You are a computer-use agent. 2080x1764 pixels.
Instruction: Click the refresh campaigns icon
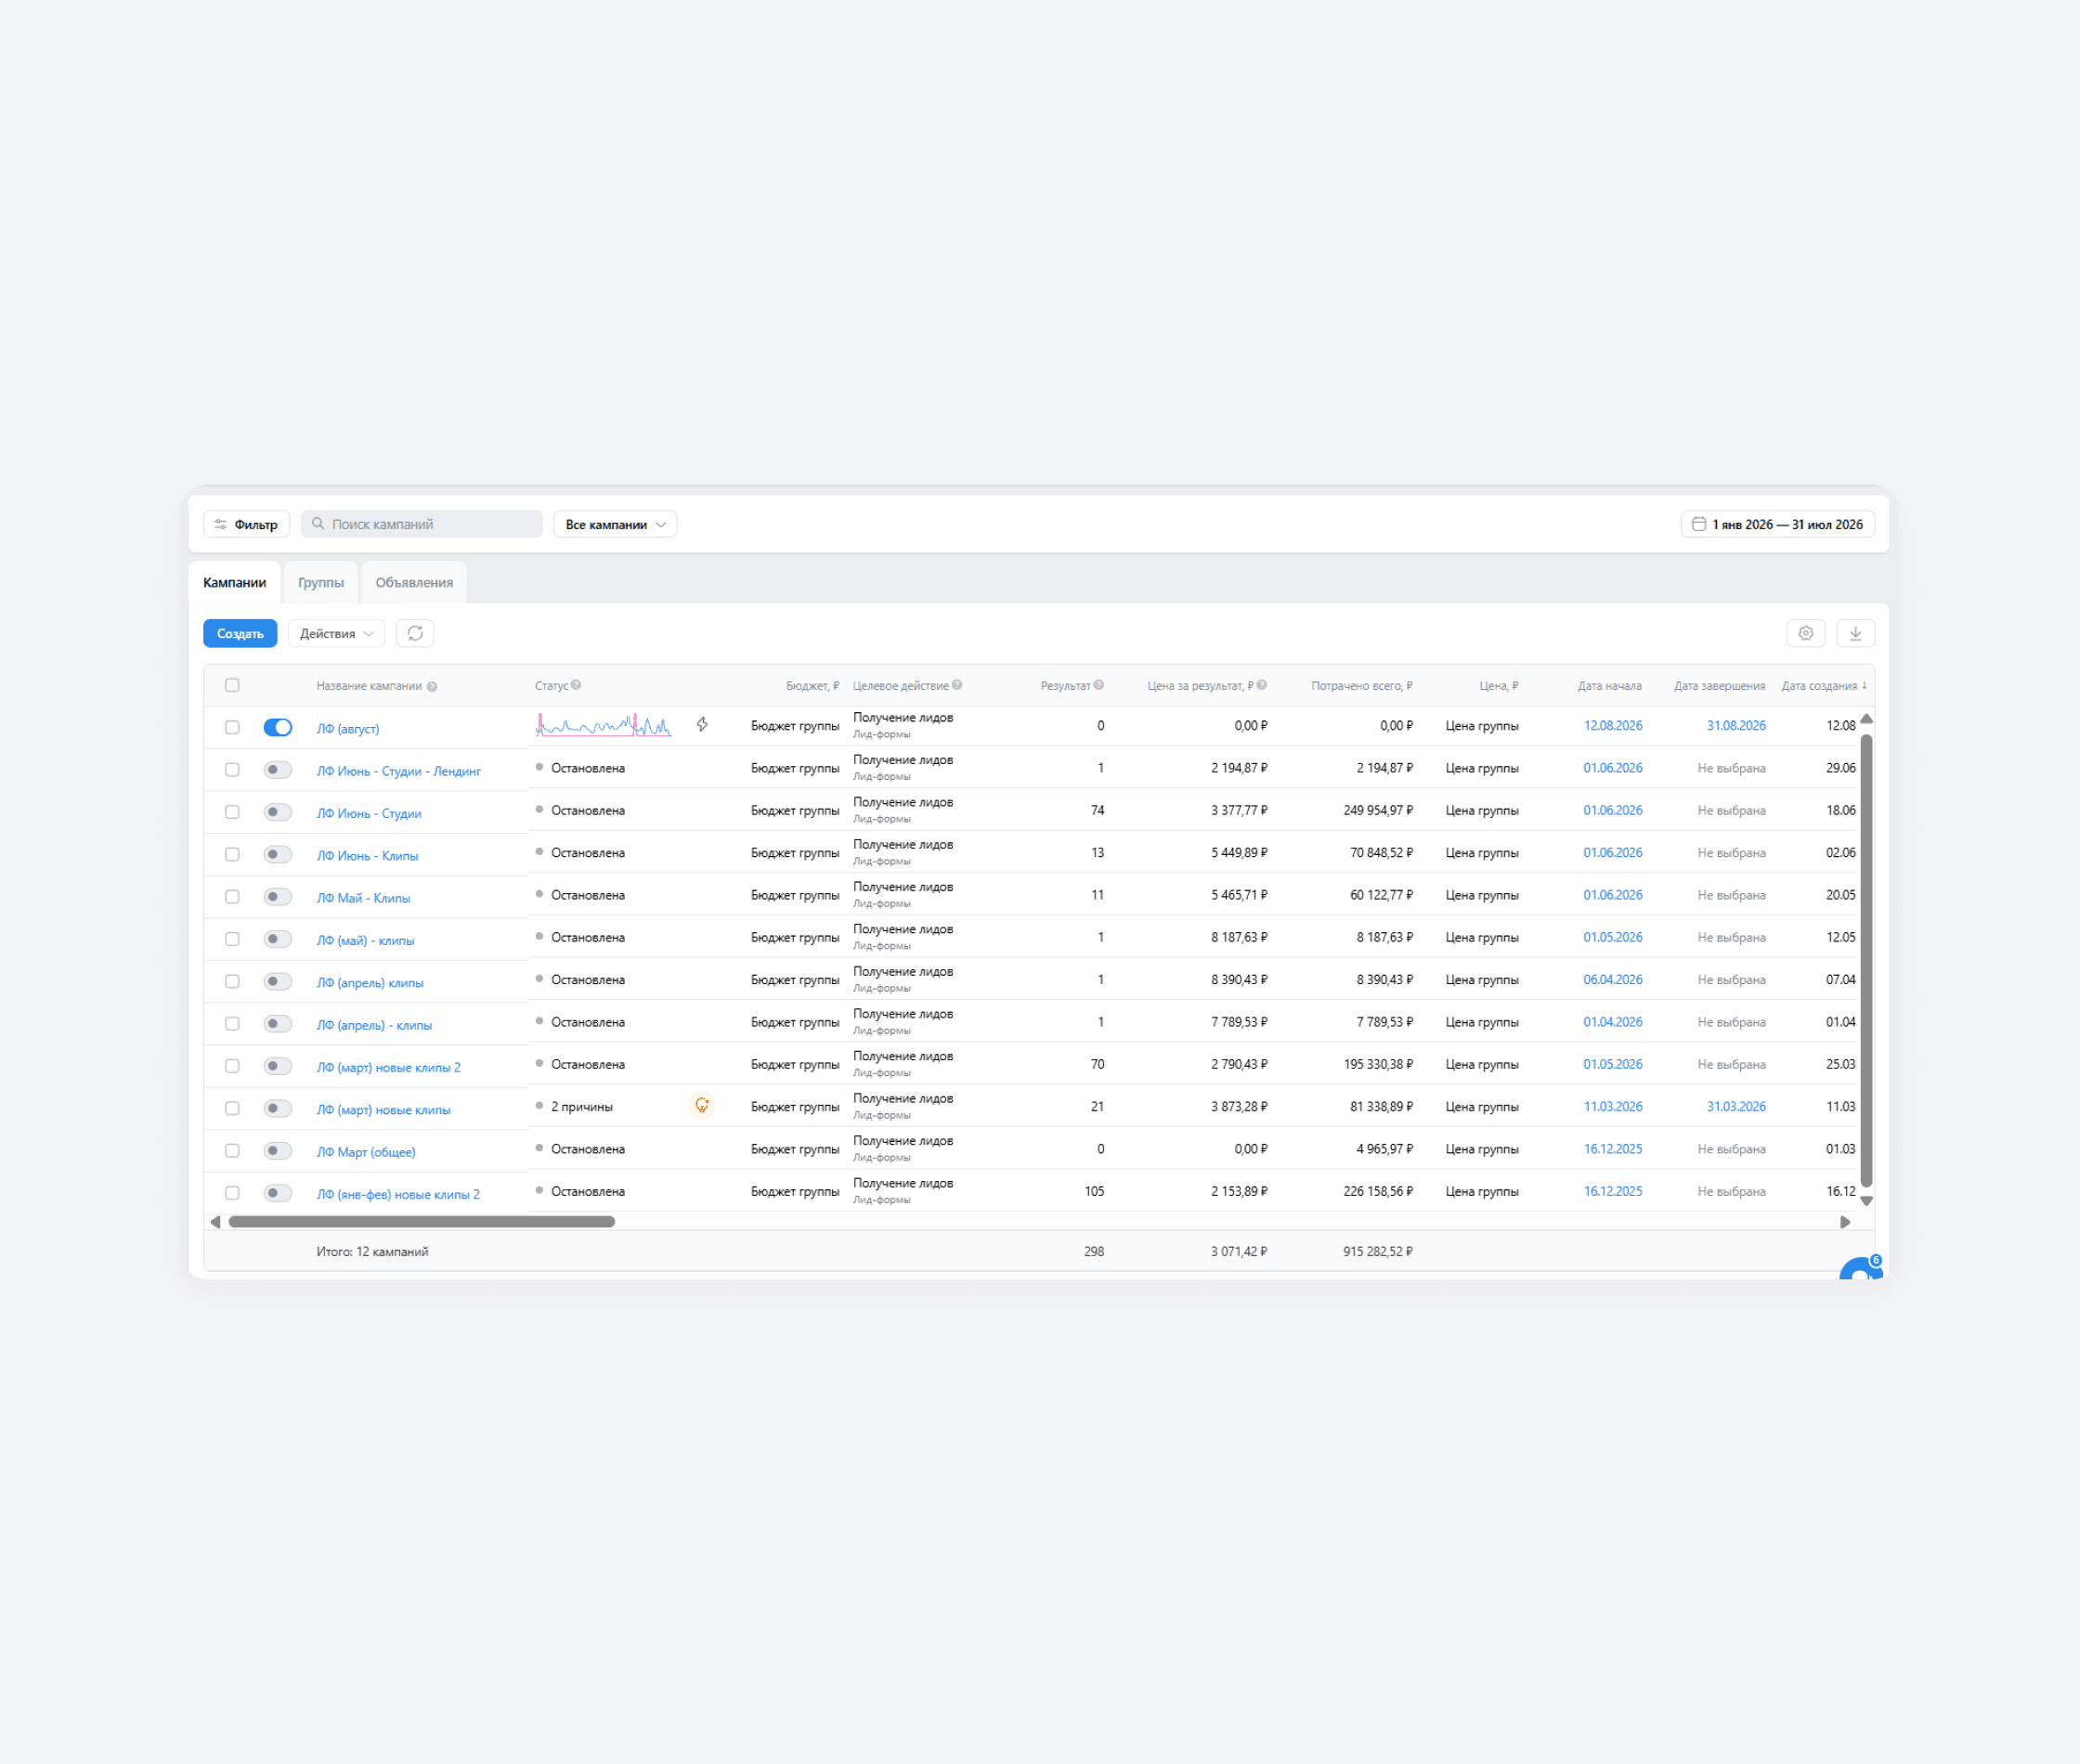point(415,633)
